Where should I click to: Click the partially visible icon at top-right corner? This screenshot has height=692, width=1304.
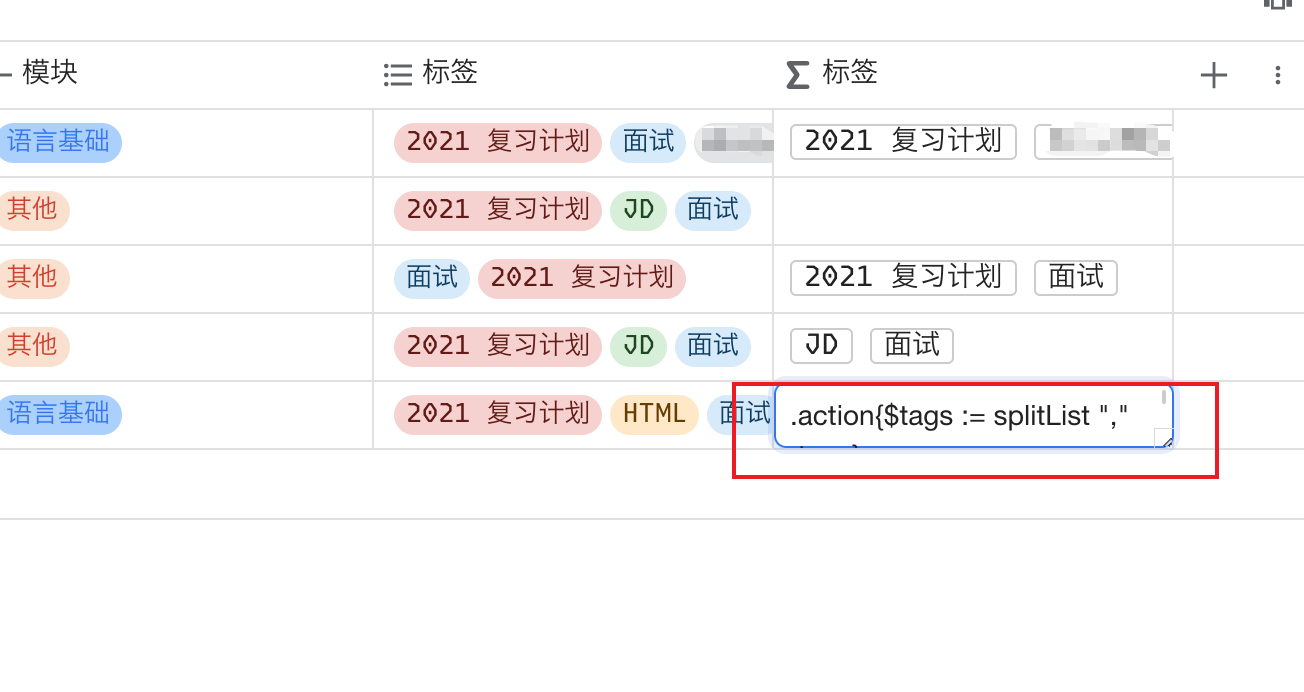tap(1277, 4)
